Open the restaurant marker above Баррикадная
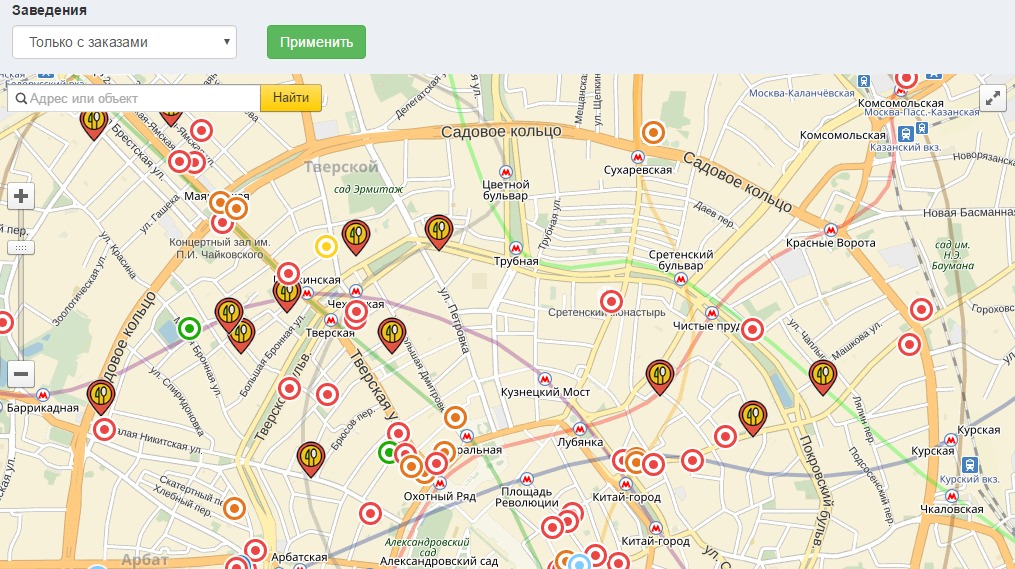The height and width of the screenshot is (569, 1015). tap(100, 395)
